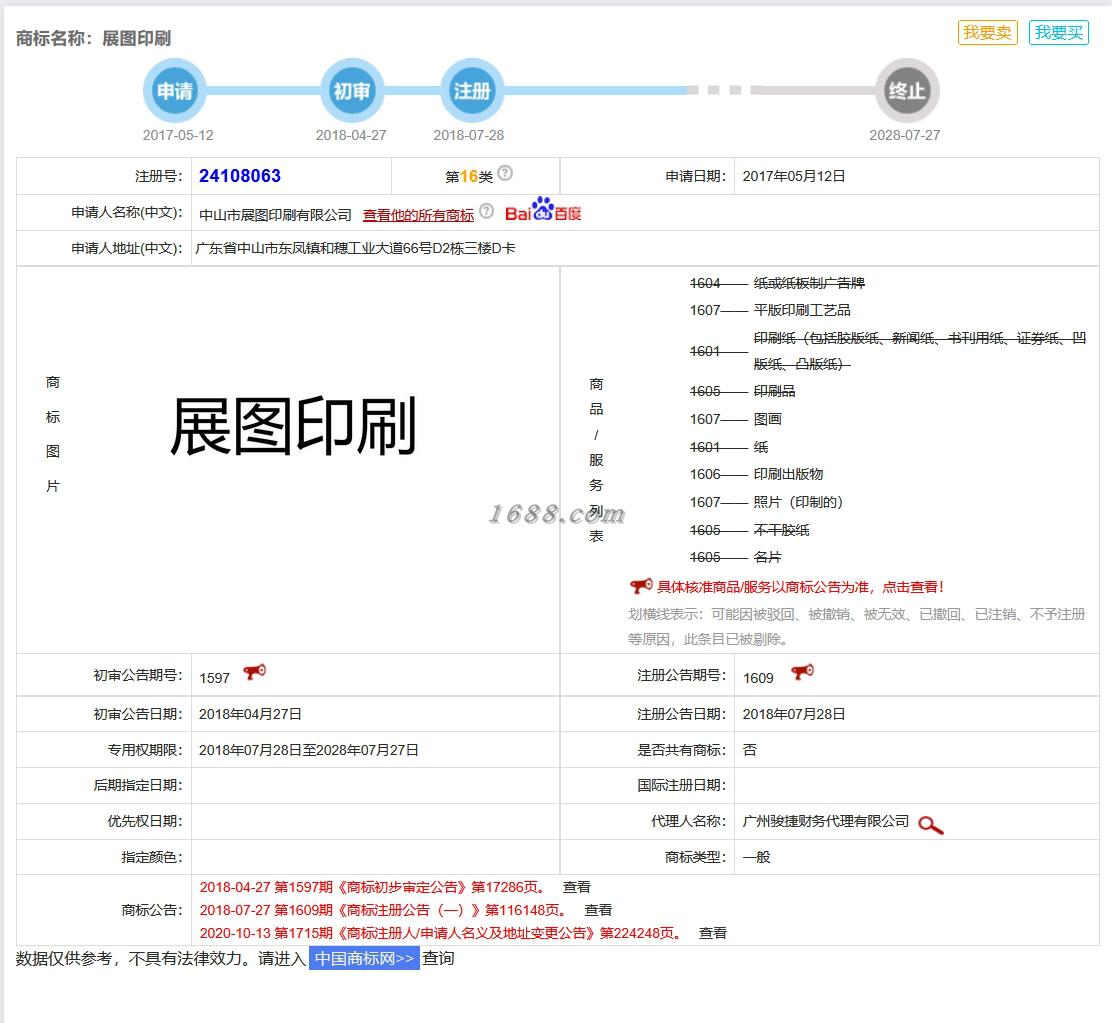Click the 注册 timeline stage circle
Screen dimensions: 1112x1023
(x=472, y=91)
